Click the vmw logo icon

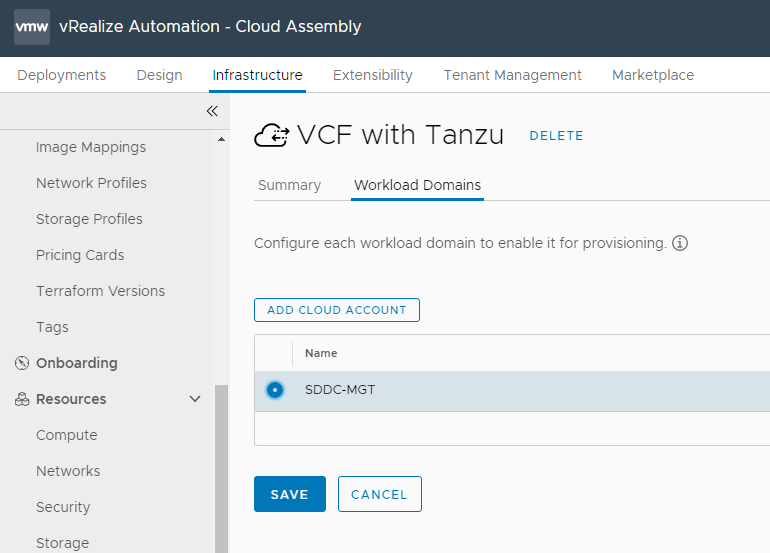point(32,27)
